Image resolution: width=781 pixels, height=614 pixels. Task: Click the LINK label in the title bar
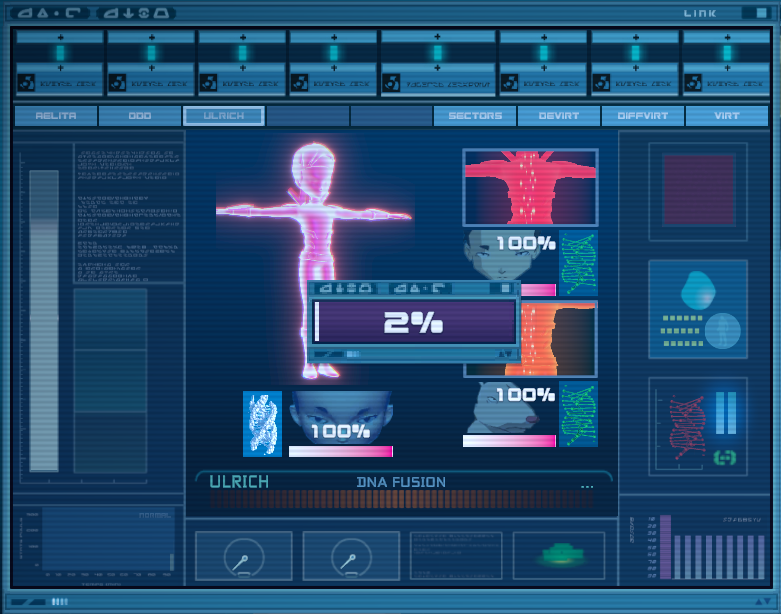pos(700,13)
